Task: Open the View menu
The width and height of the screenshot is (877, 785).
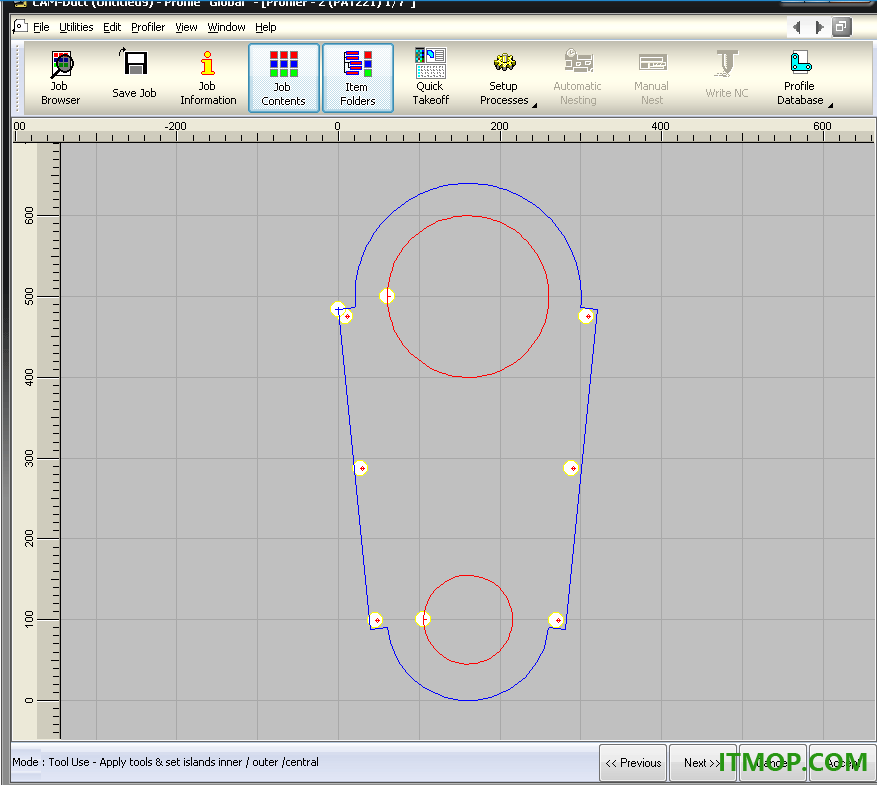Action: [186, 27]
